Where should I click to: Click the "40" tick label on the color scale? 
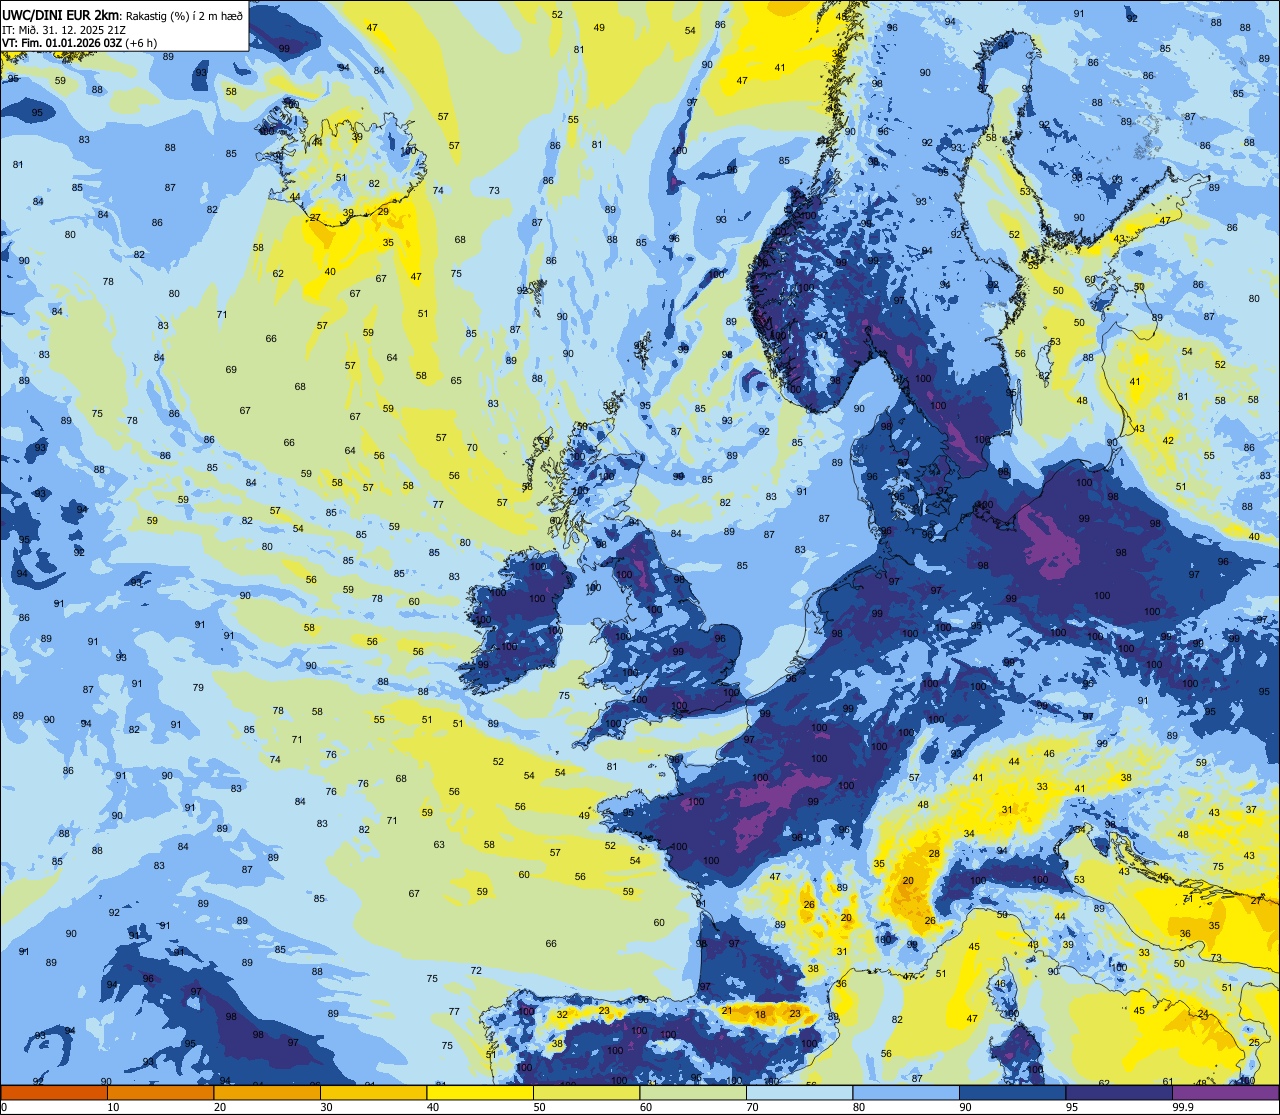point(433,1107)
